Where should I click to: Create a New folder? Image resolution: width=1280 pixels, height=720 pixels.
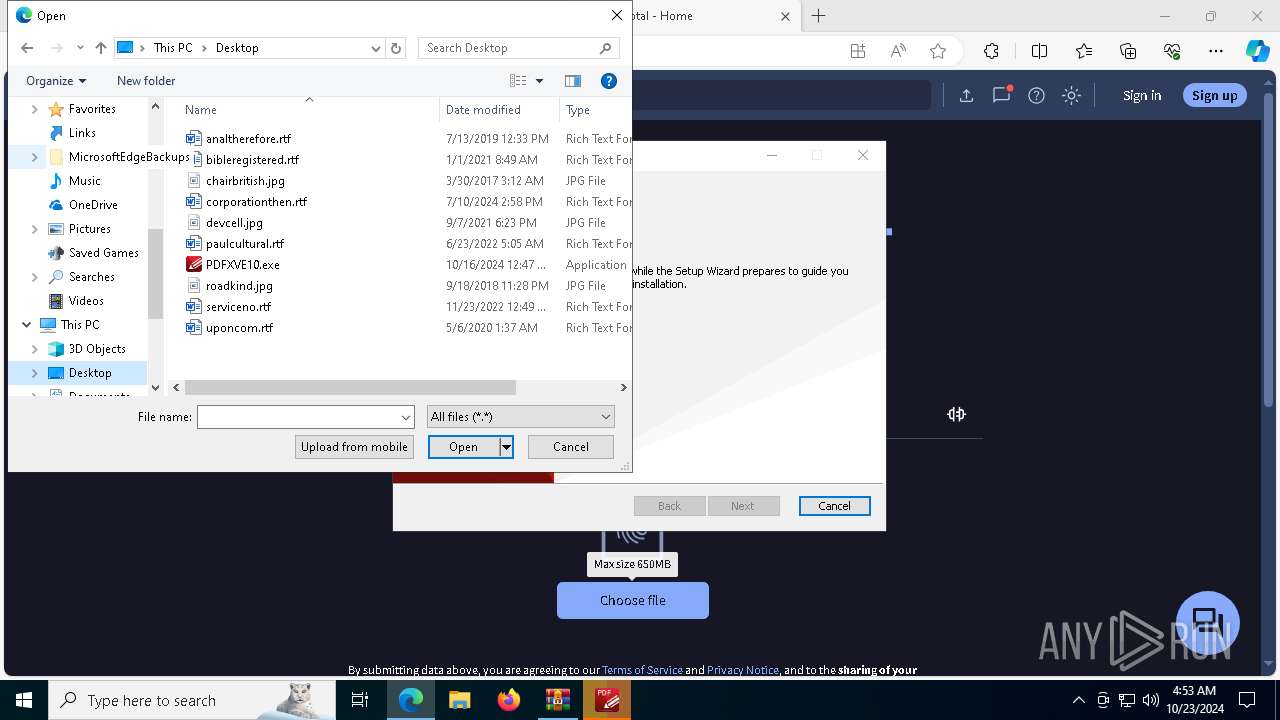pos(146,81)
